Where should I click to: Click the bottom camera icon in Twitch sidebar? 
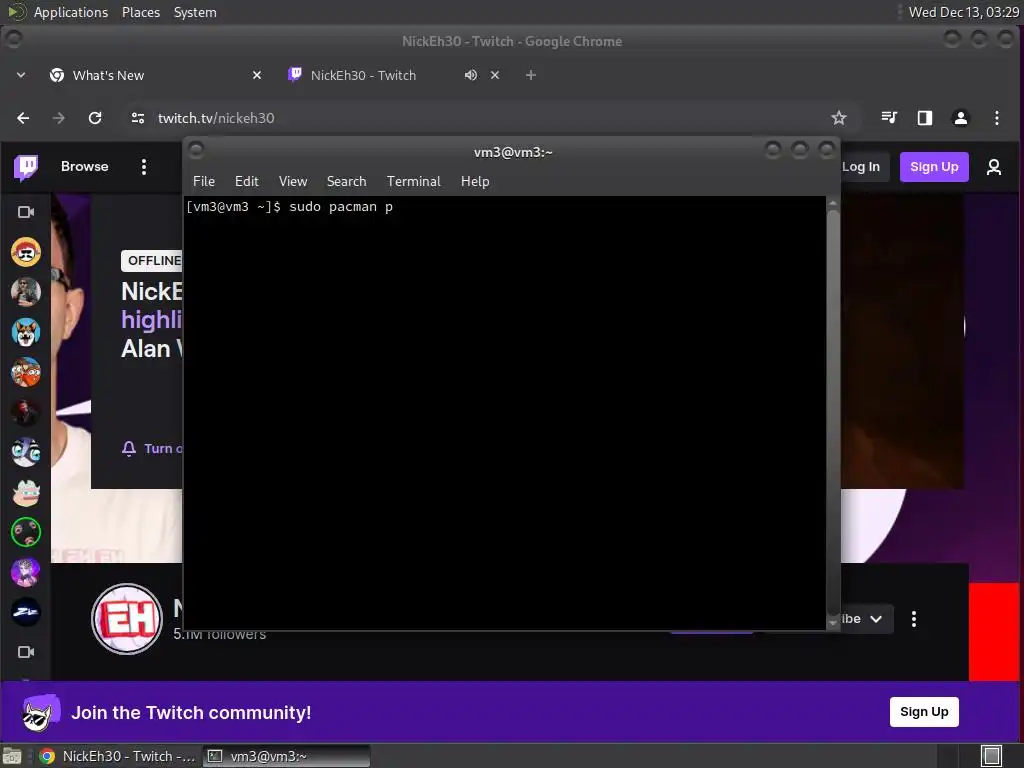(26, 652)
